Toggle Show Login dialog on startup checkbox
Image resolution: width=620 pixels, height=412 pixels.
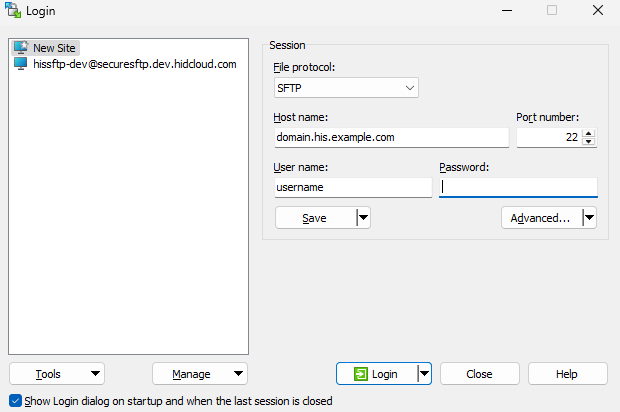[14, 401]
